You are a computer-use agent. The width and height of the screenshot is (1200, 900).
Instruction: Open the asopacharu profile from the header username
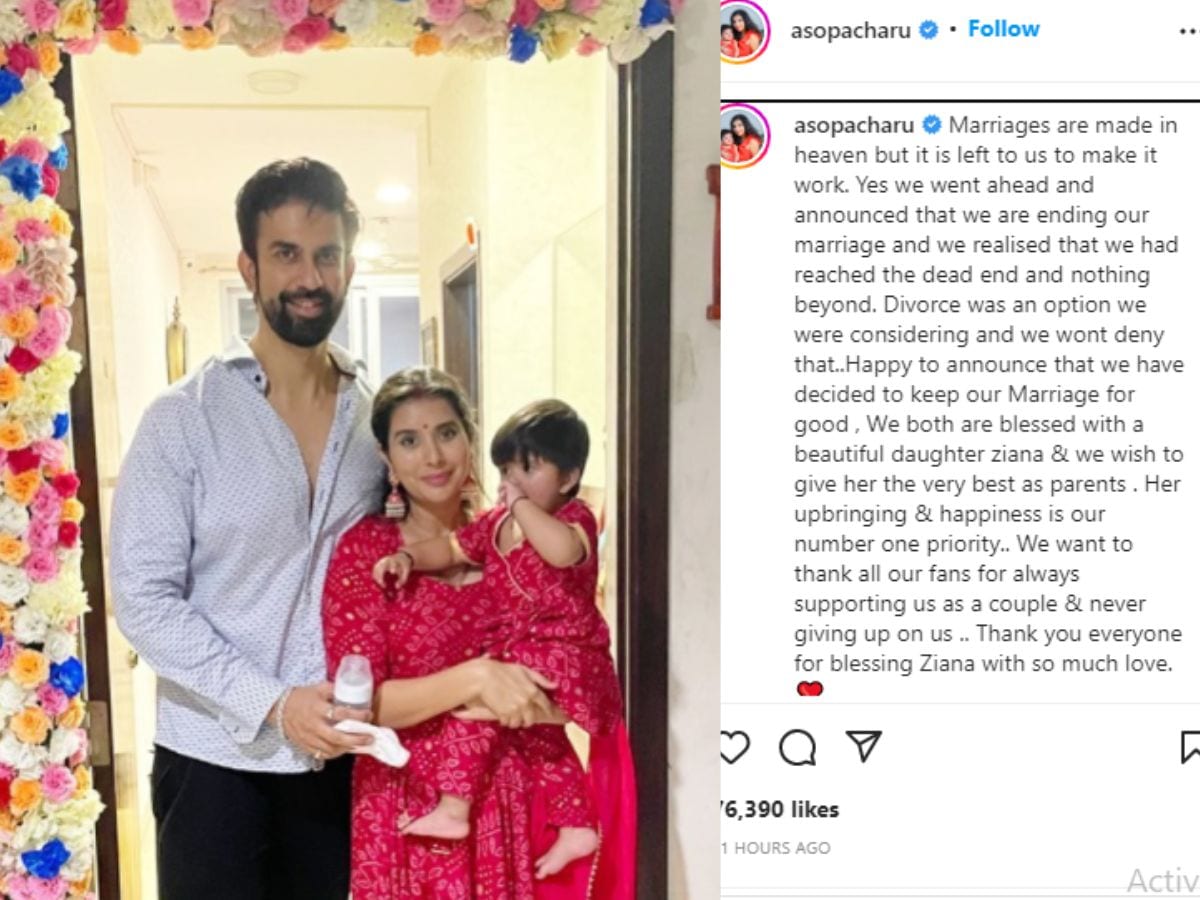(851, 30)
